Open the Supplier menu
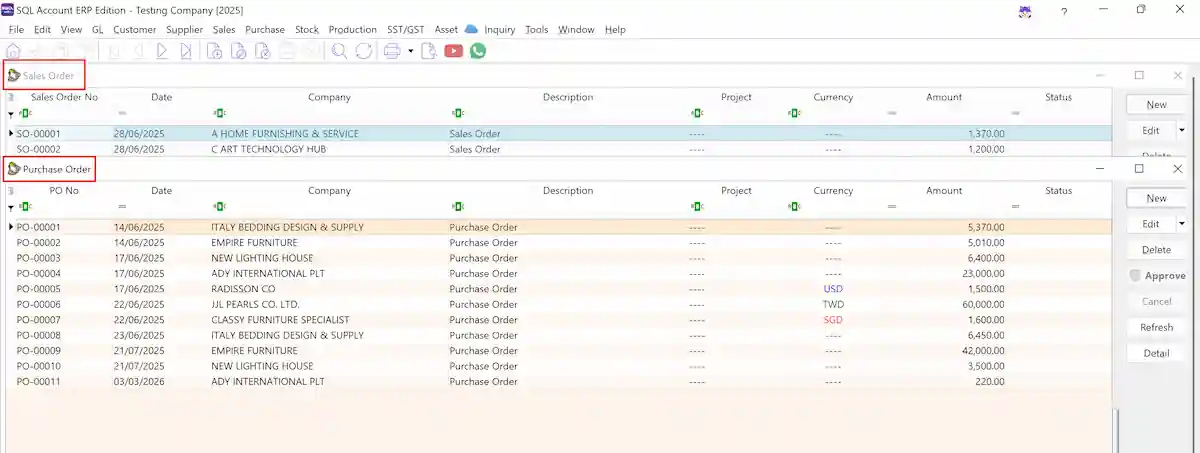 click(184, 29)
